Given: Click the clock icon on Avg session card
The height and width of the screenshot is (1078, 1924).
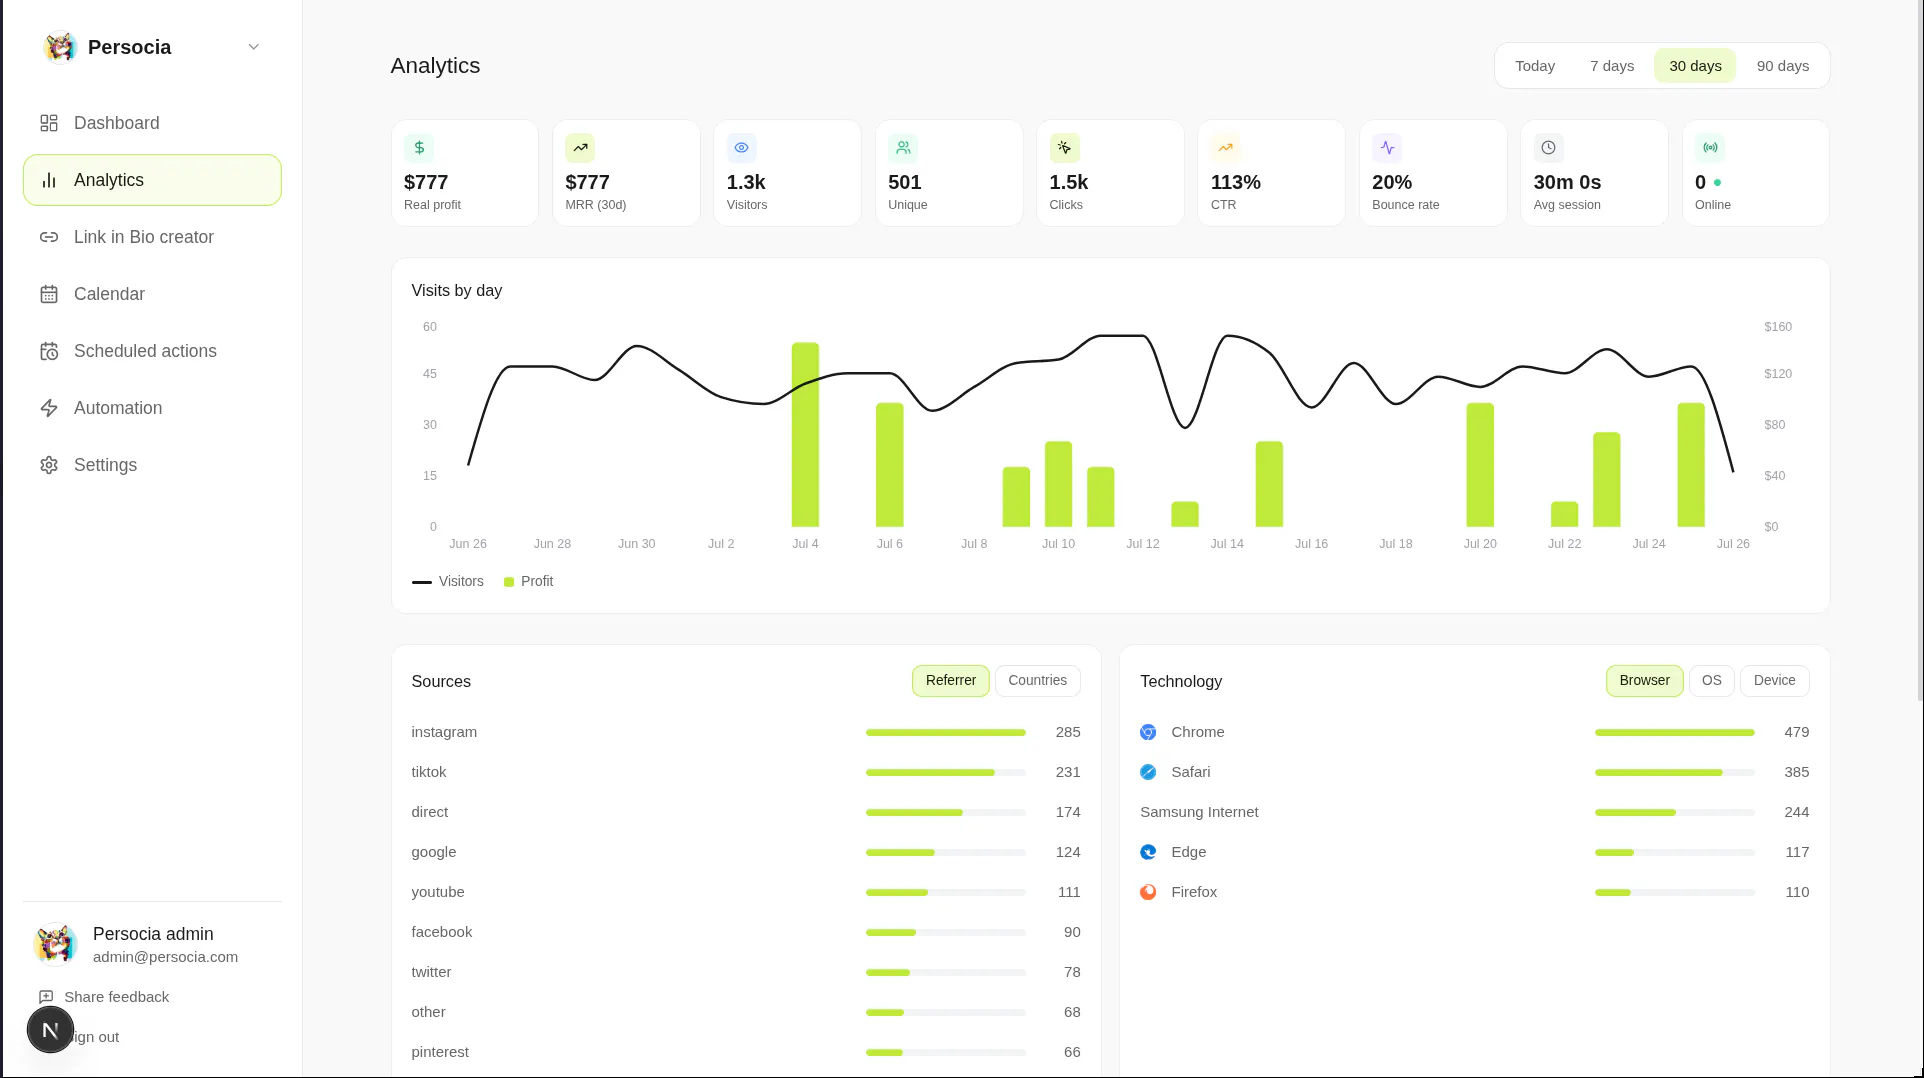Looking at the screenshot, I should tap(1548, 148).
